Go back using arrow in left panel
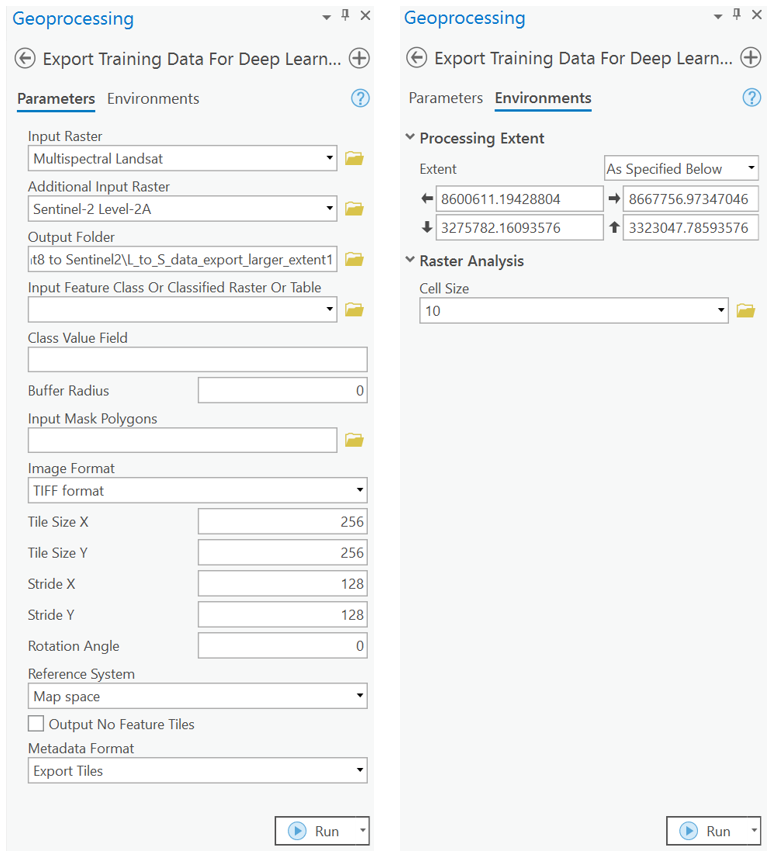 pyautogui.click(x=25, y=58)
